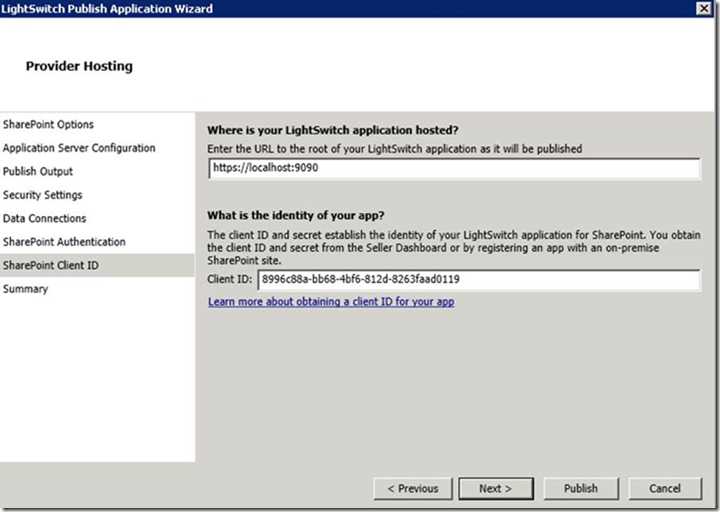The width and height of the screenshot is (720, 512).
Task: Click the Next button
Action: pos(496,489)
